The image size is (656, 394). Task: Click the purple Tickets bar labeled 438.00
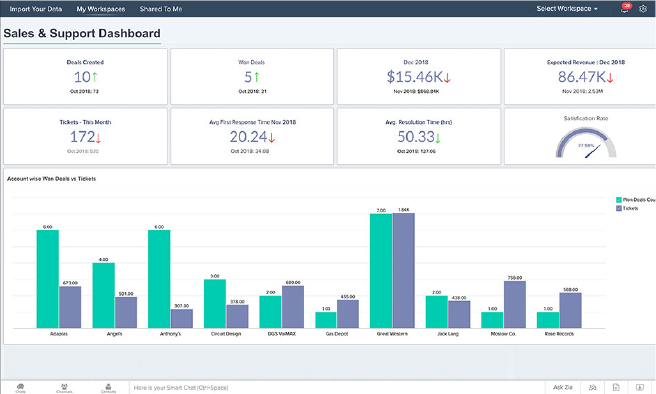click(x=459, y=315)
